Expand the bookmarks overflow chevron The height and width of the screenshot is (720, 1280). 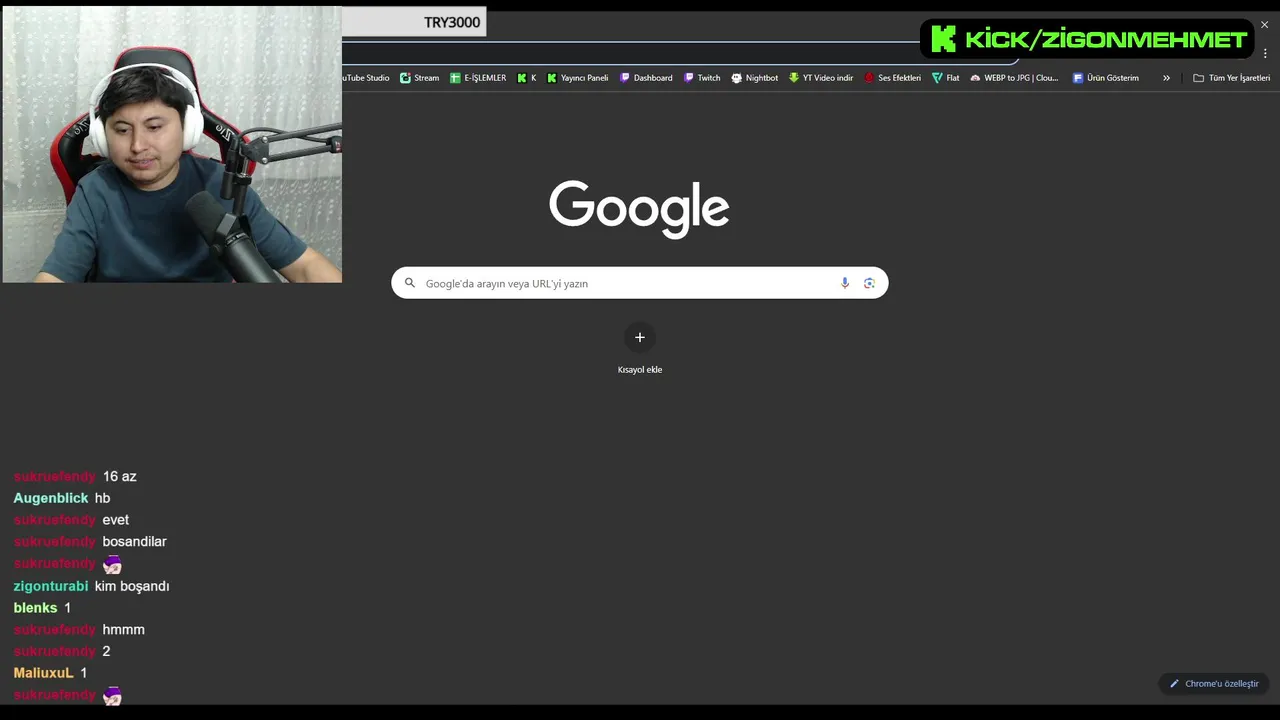pos(1166,78)
